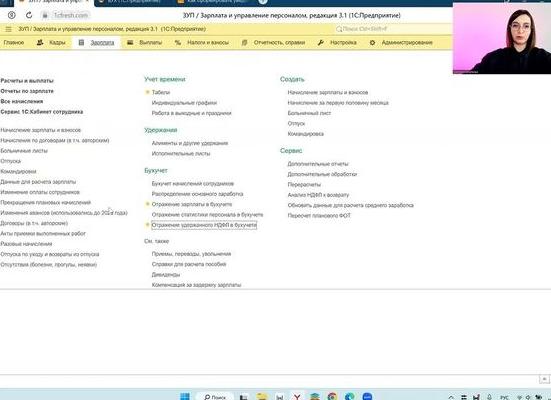Image resolution: width=551 pixels, height=400 pixels.
Task: Open Отражение удержанного НДФЛ в бухучете
Action: 204,225
